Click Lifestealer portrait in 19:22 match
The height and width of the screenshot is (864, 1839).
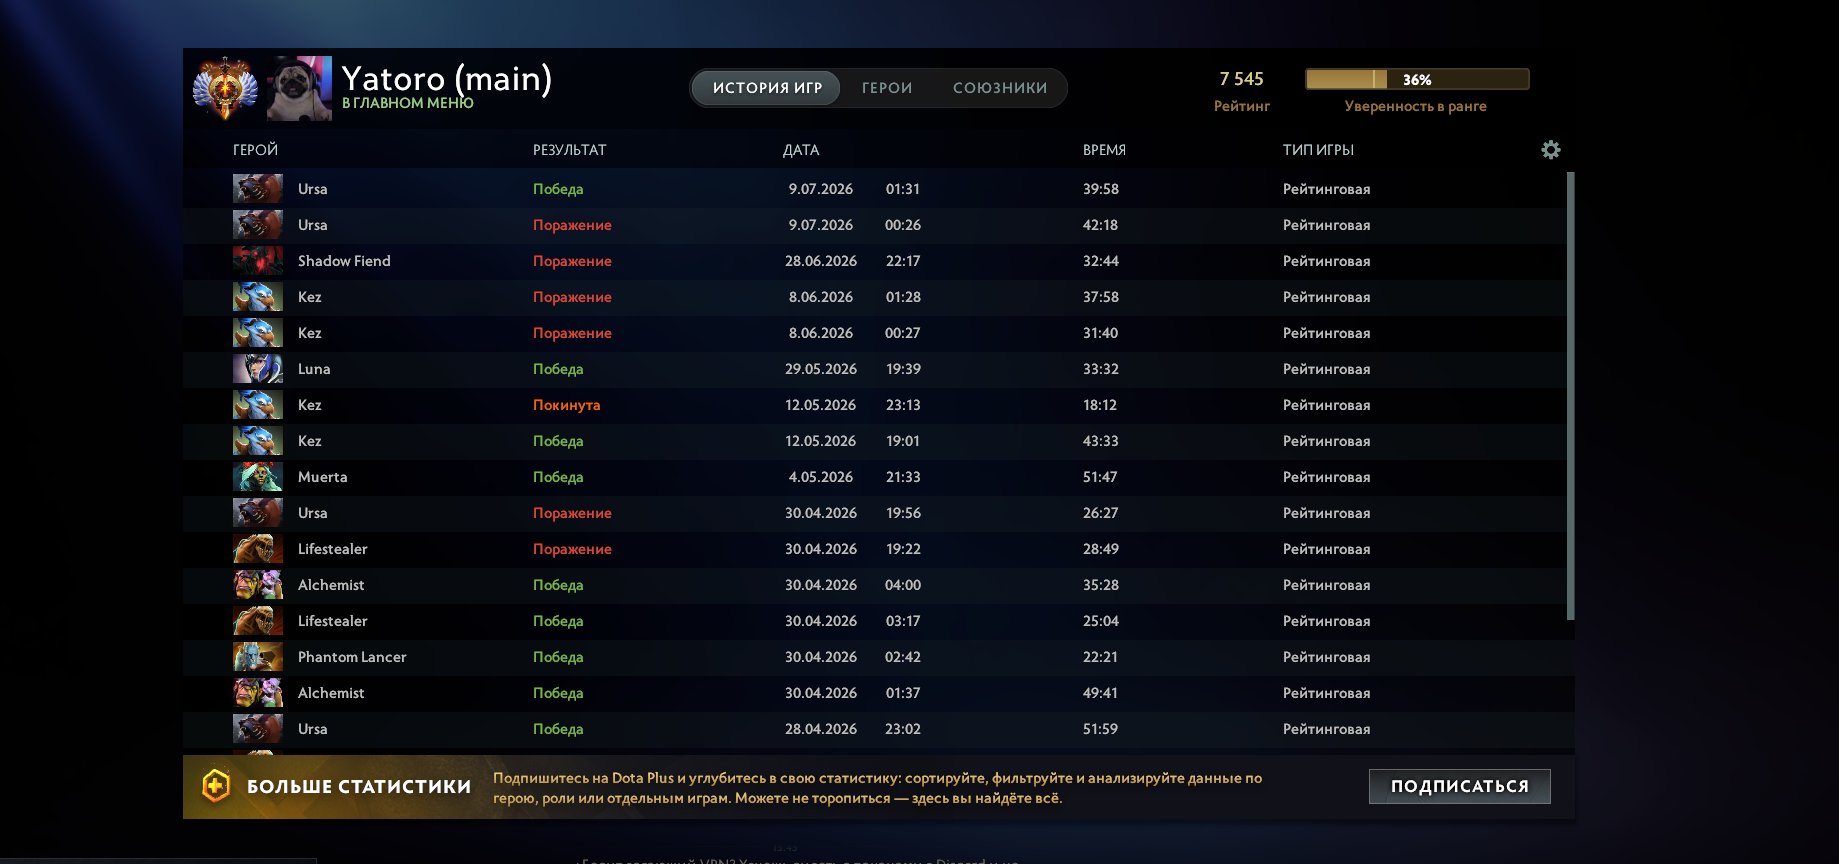click(258, 549)
